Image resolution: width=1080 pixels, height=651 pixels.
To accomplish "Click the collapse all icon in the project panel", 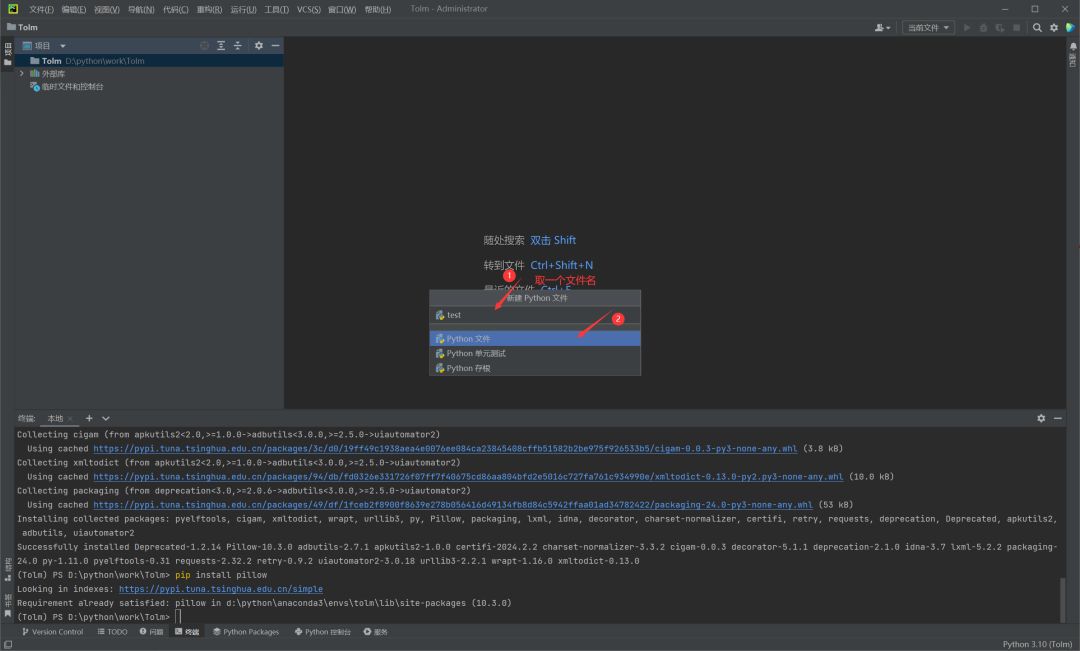I will pos(238,45).
